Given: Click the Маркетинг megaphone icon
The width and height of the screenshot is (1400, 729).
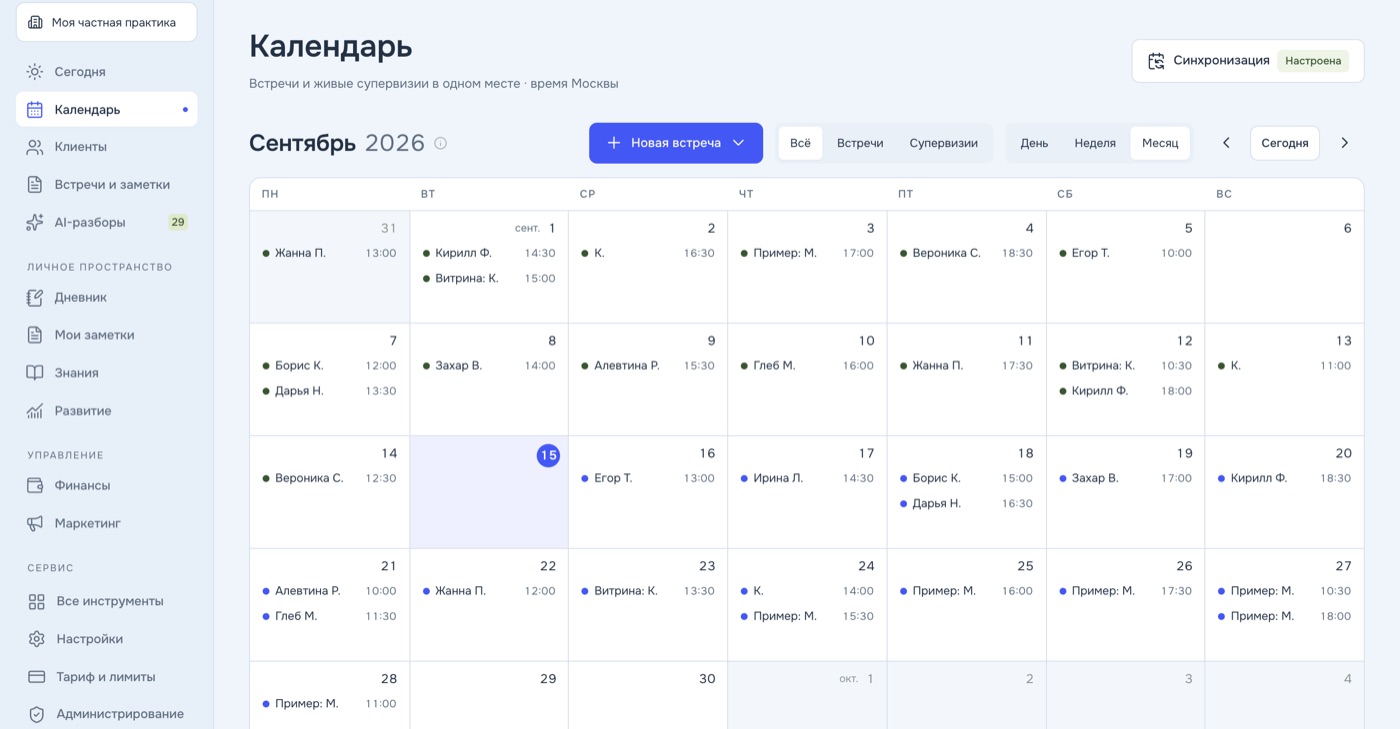Looking at the screenshot, I should pyautogui.click(x=35, y=523).
